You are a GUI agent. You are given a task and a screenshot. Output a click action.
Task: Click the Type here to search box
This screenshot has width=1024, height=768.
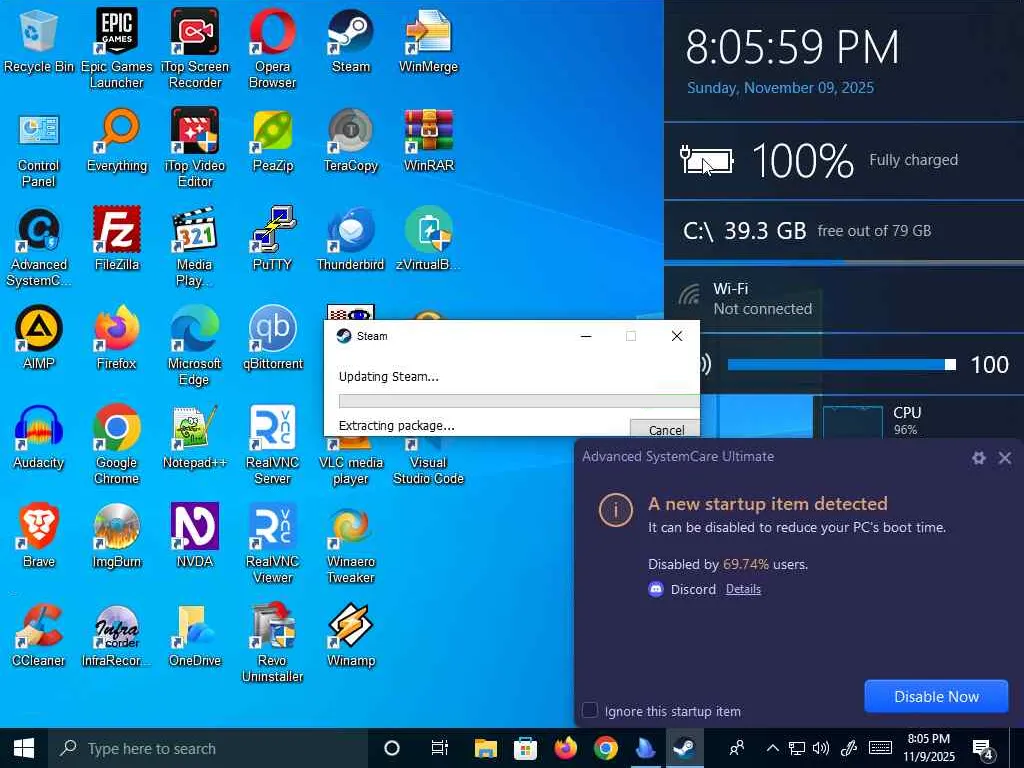208,748
